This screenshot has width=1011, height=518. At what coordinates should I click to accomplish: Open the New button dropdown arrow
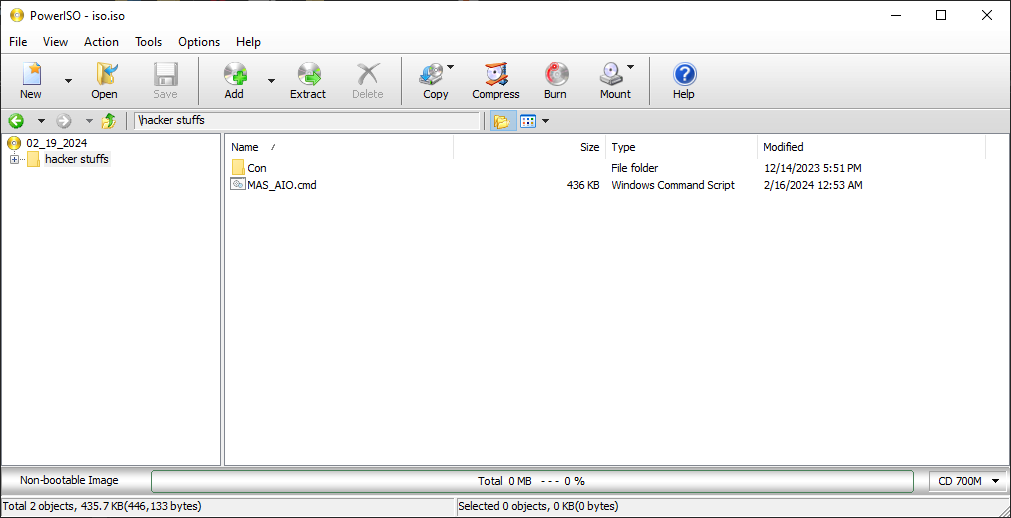pyautogui.click(x=68, y=81)
